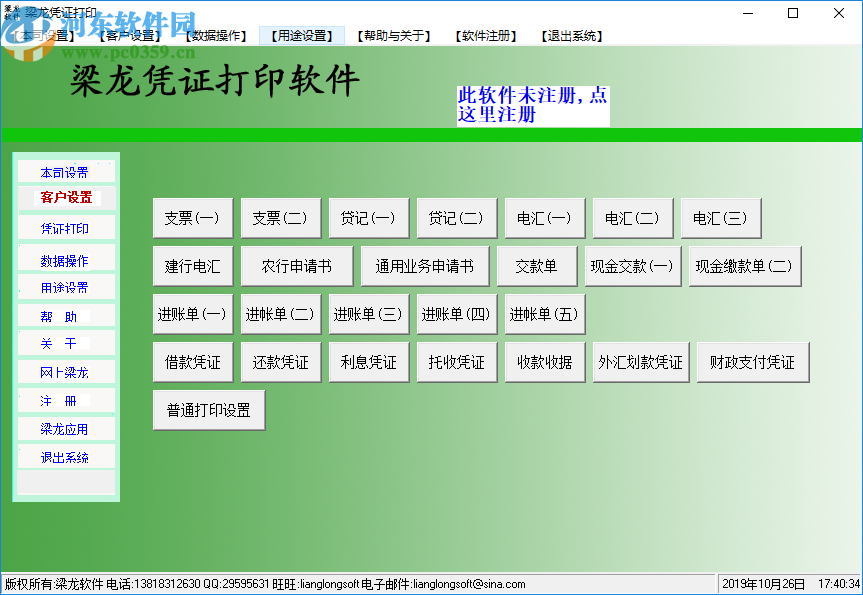863x595 pixels.
Task: Select the 电汇(三) wire transfer form
Action: [x=720, y=217]
